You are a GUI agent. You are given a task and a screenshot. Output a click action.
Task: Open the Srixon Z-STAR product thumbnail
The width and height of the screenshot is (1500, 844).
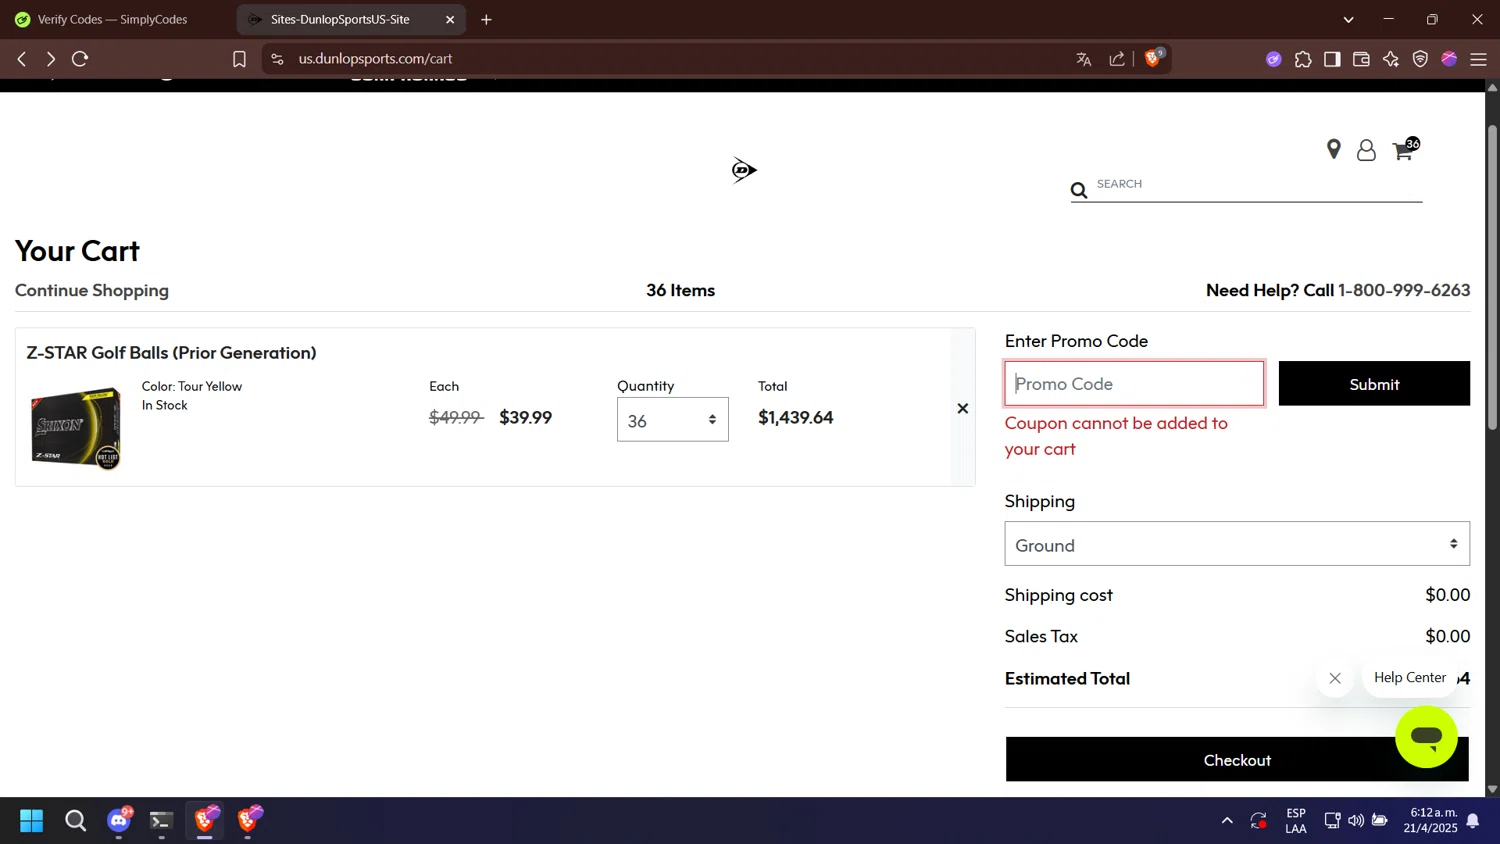point(76,427)
